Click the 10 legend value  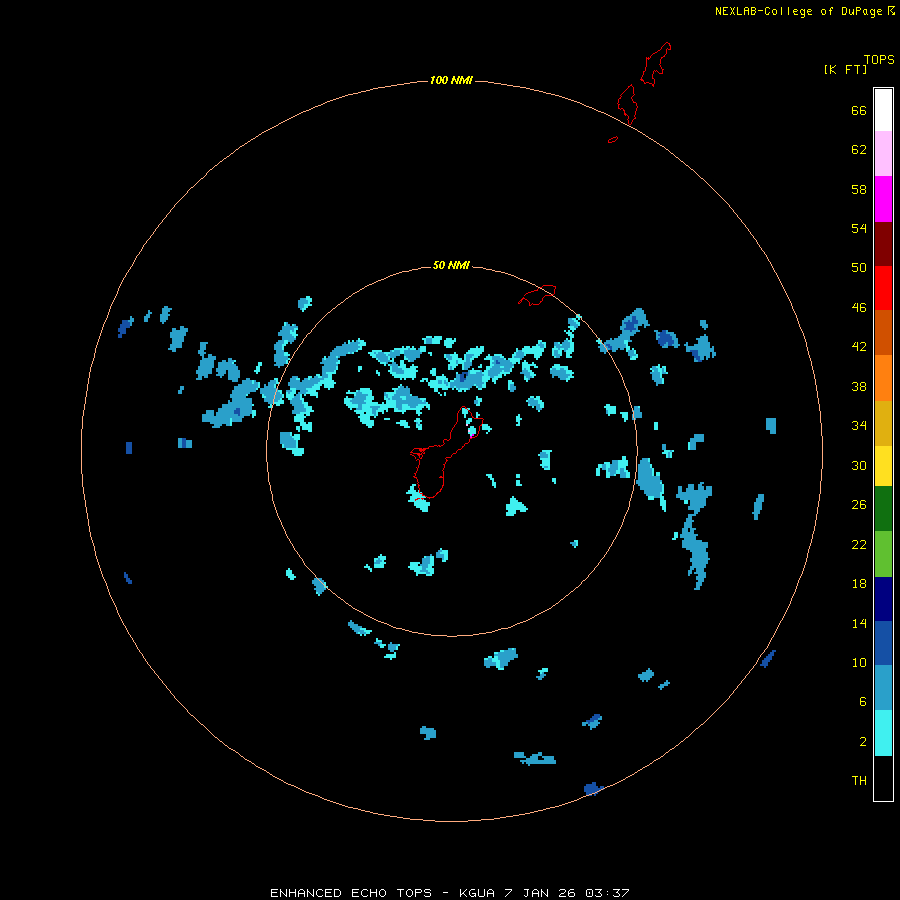(x=859, y=662)
